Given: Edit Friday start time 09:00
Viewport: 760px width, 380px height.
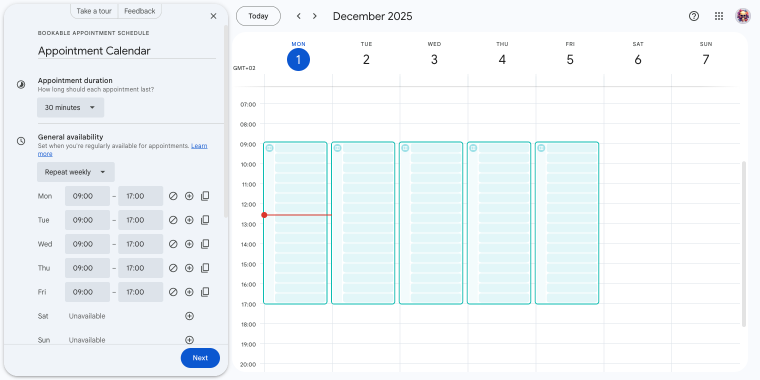Looking at the screenshot, I should [87, 292].
